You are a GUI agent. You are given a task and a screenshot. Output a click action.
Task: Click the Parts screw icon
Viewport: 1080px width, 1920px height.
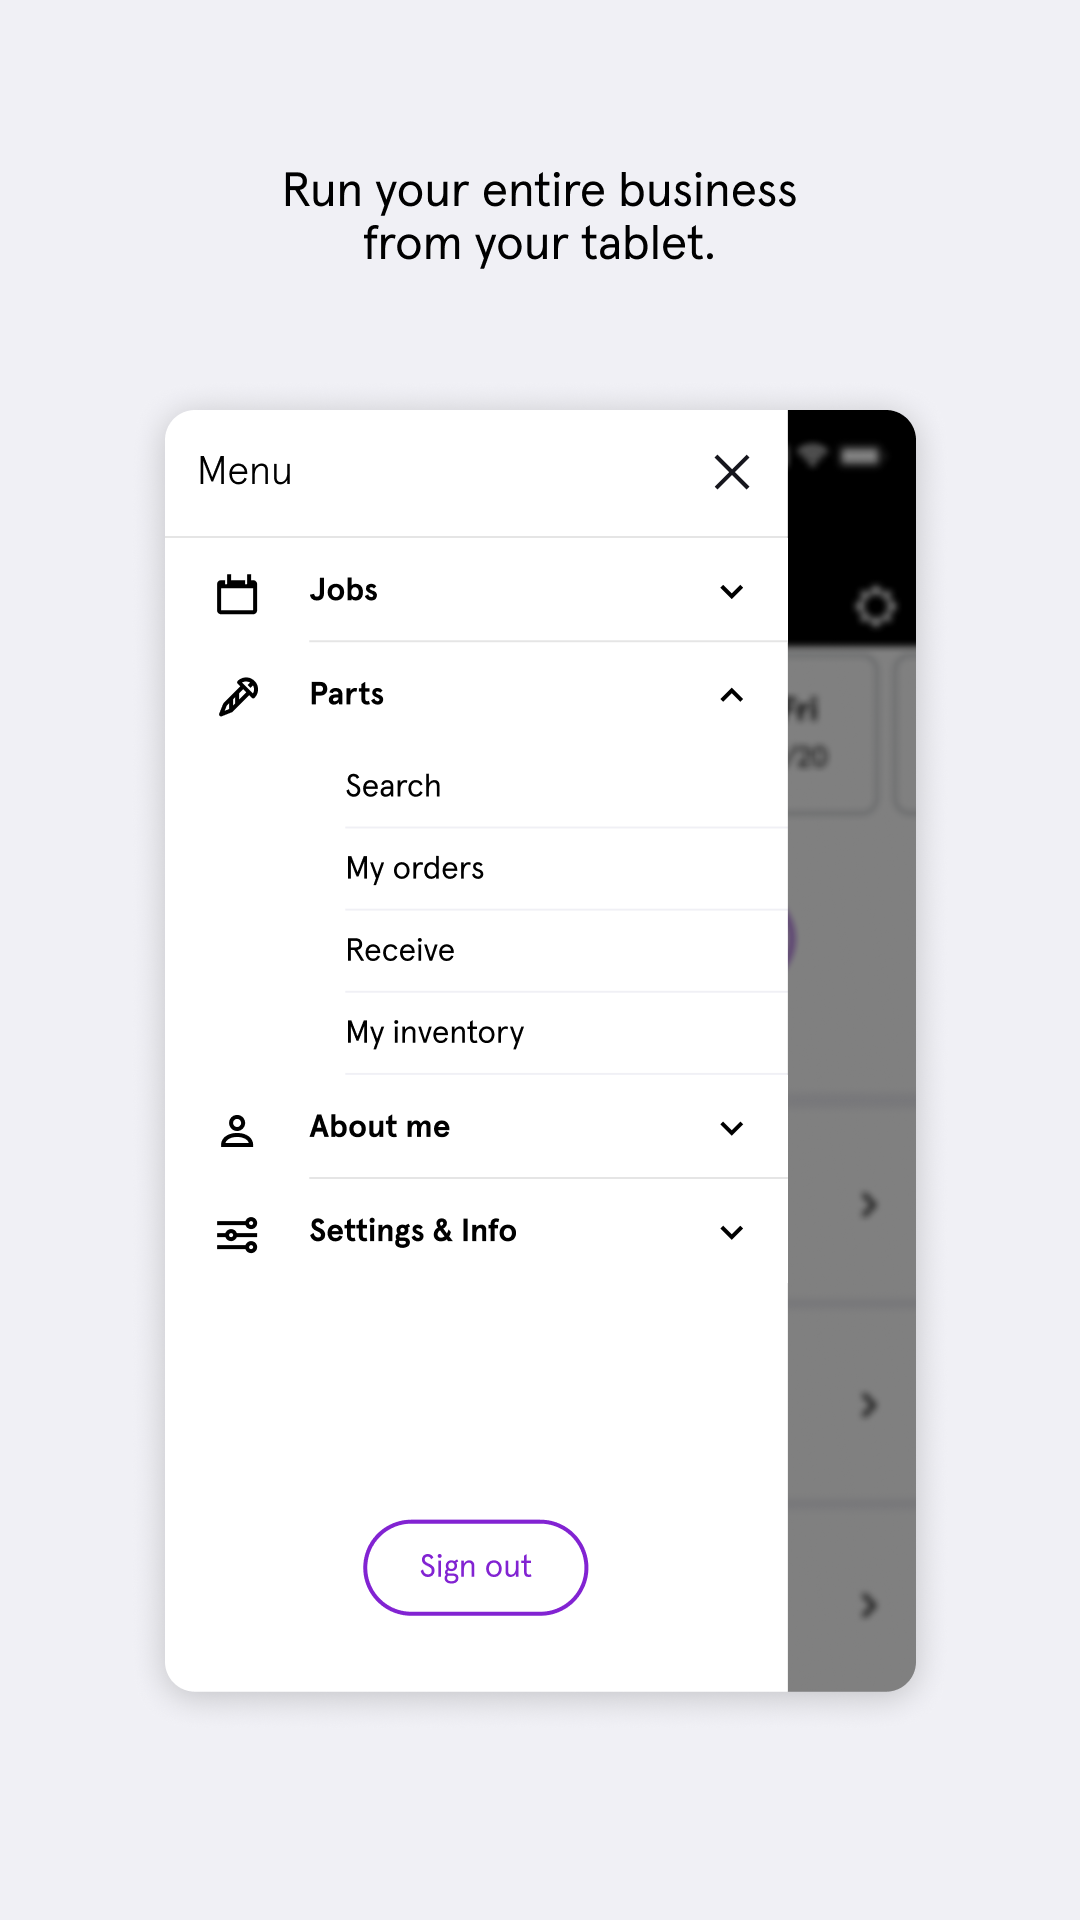238,697
